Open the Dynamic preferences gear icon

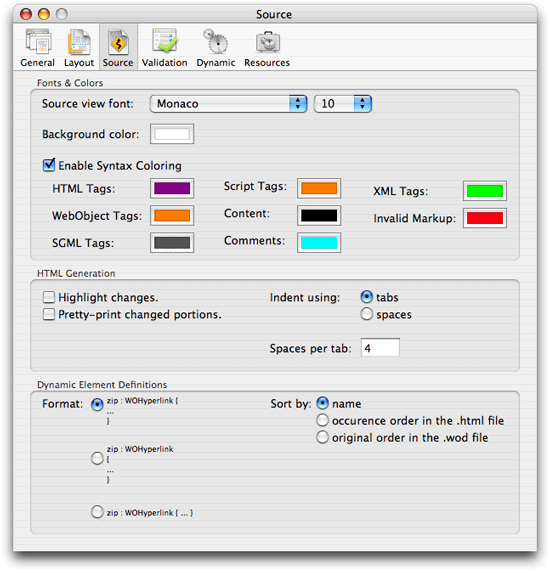tap(216, 41)
